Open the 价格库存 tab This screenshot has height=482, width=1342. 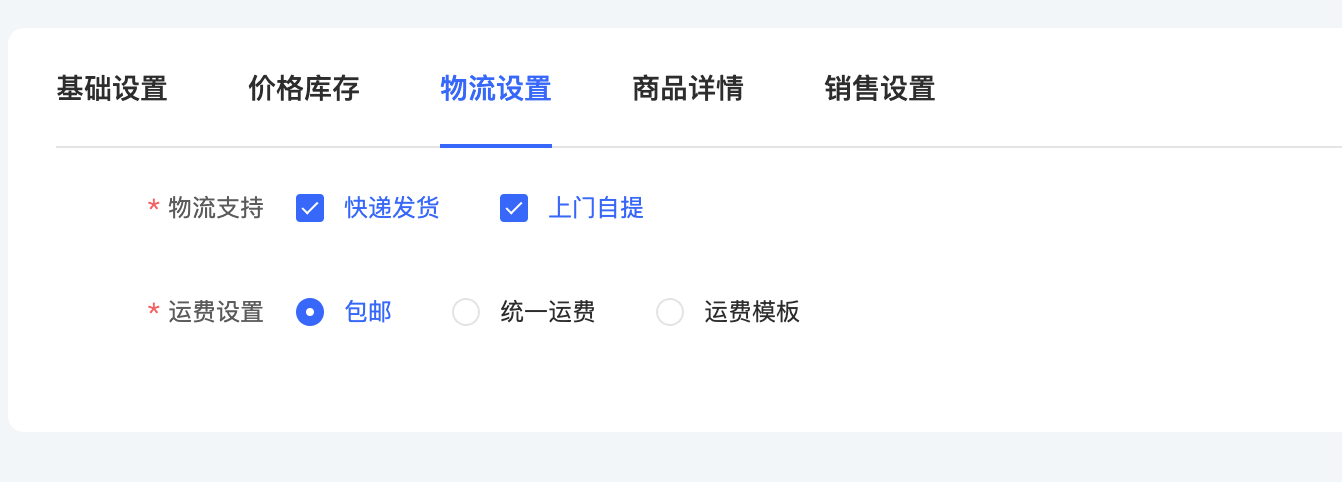point(304,89)
